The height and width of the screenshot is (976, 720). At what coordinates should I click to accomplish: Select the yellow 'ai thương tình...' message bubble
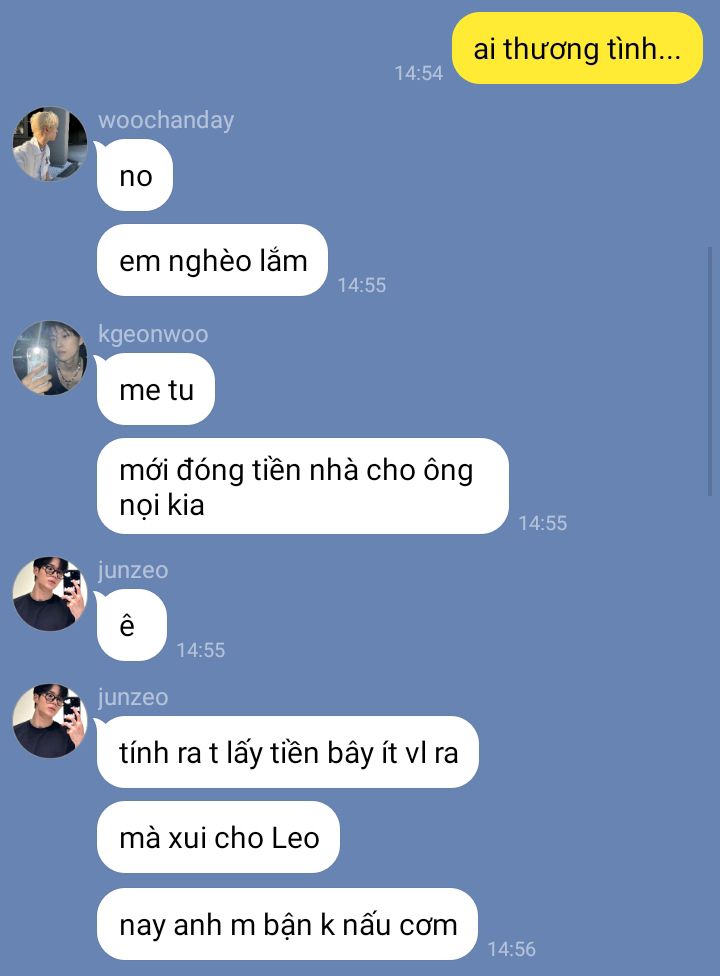point(577,49)
